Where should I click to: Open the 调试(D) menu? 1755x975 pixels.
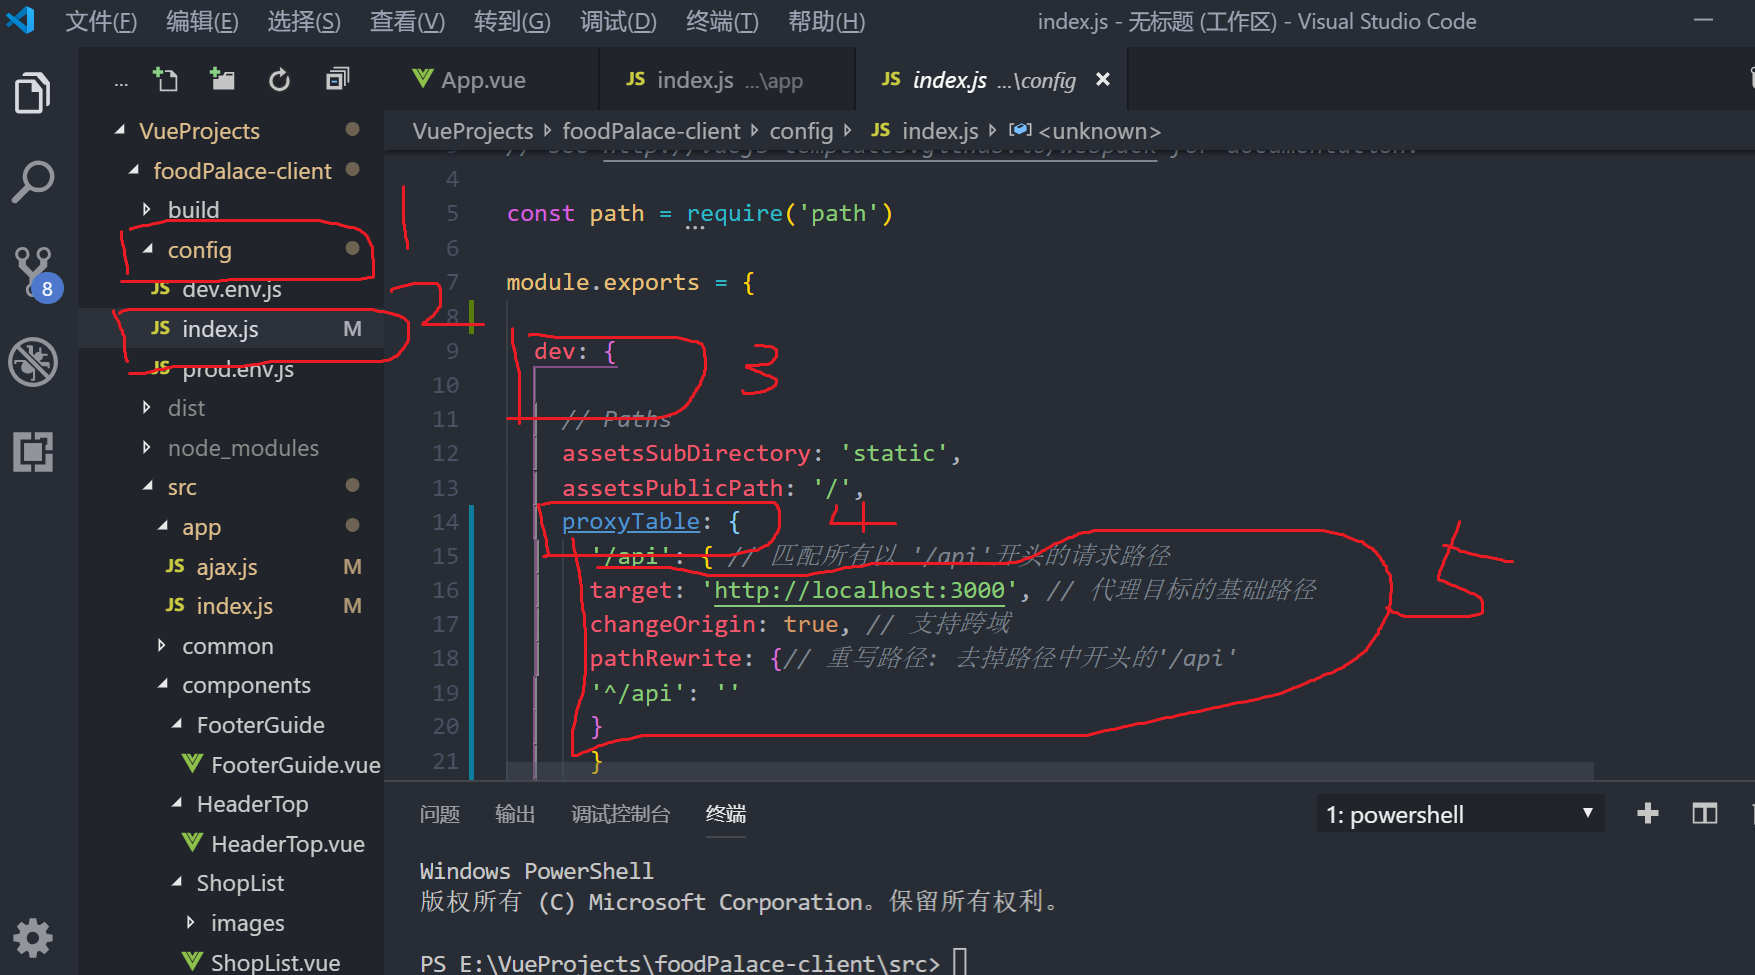click(x=618, y=21)
